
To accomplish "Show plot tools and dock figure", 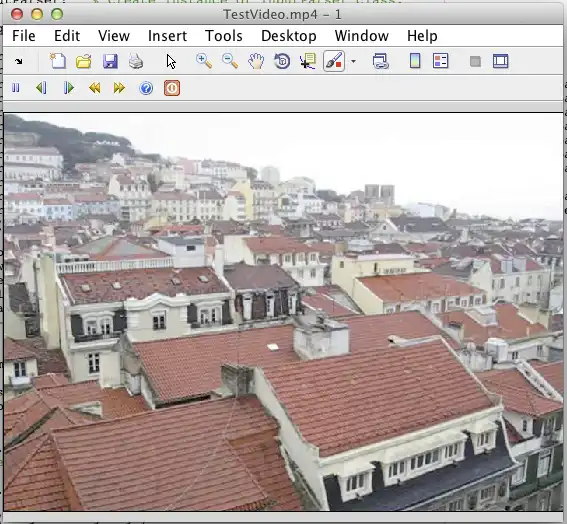I will [x=500, y=61].
